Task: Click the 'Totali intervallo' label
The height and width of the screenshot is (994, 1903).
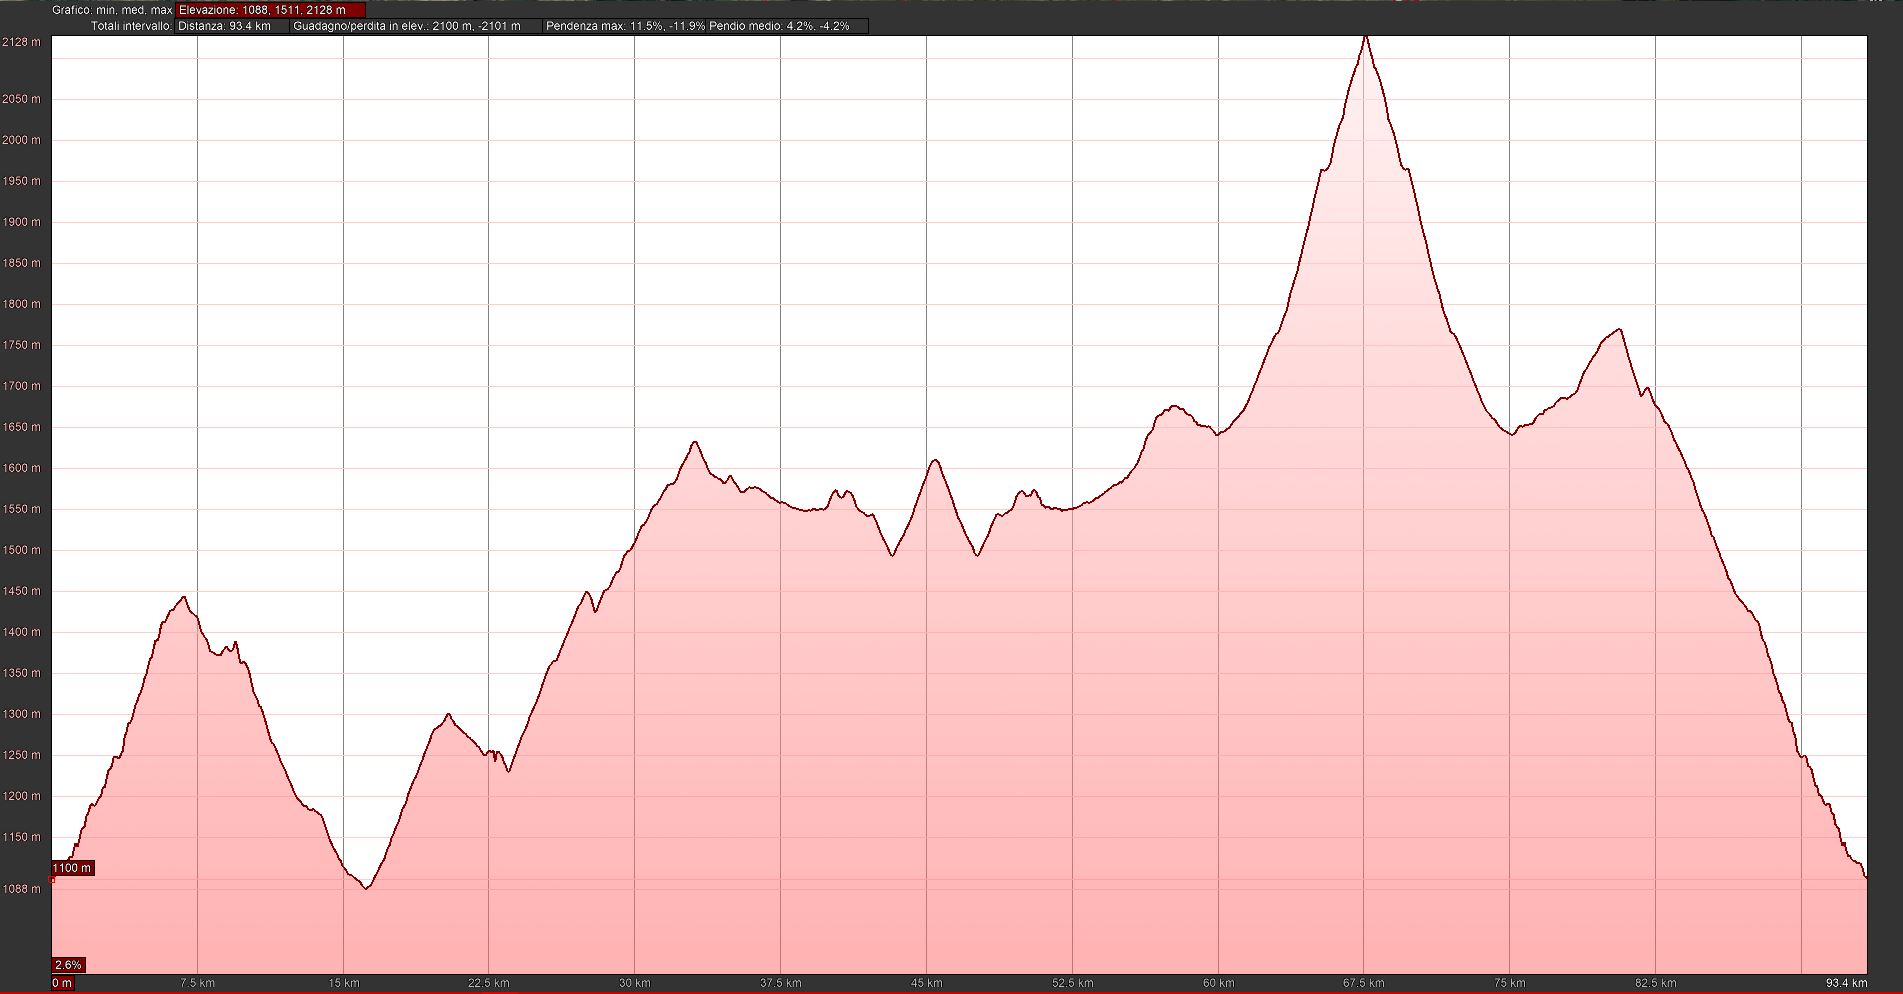Action: [x=131, y=26]
